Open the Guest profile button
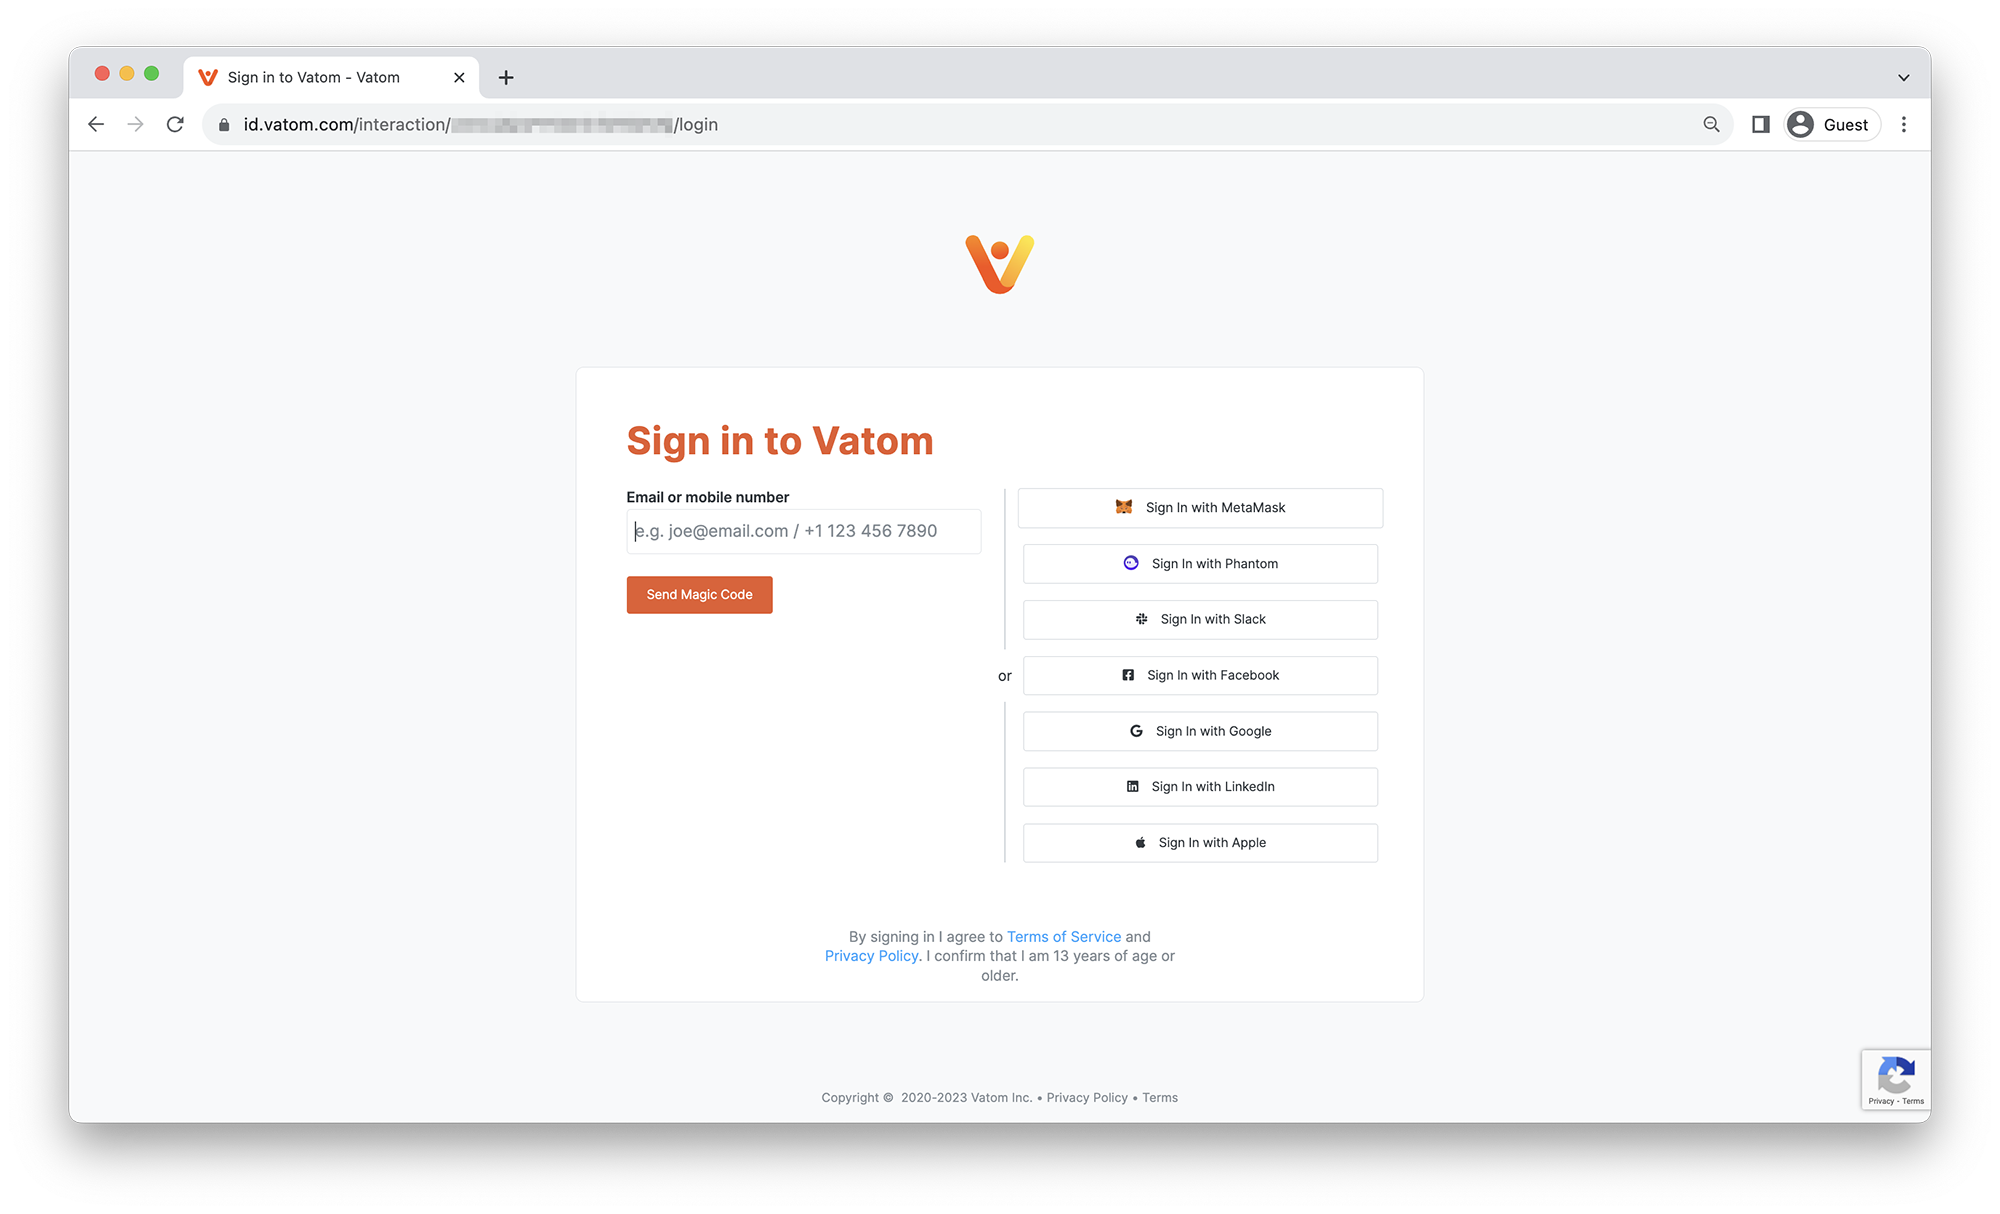The height and width of the screenshot is (1214, 2000). tap(1831, 124)
